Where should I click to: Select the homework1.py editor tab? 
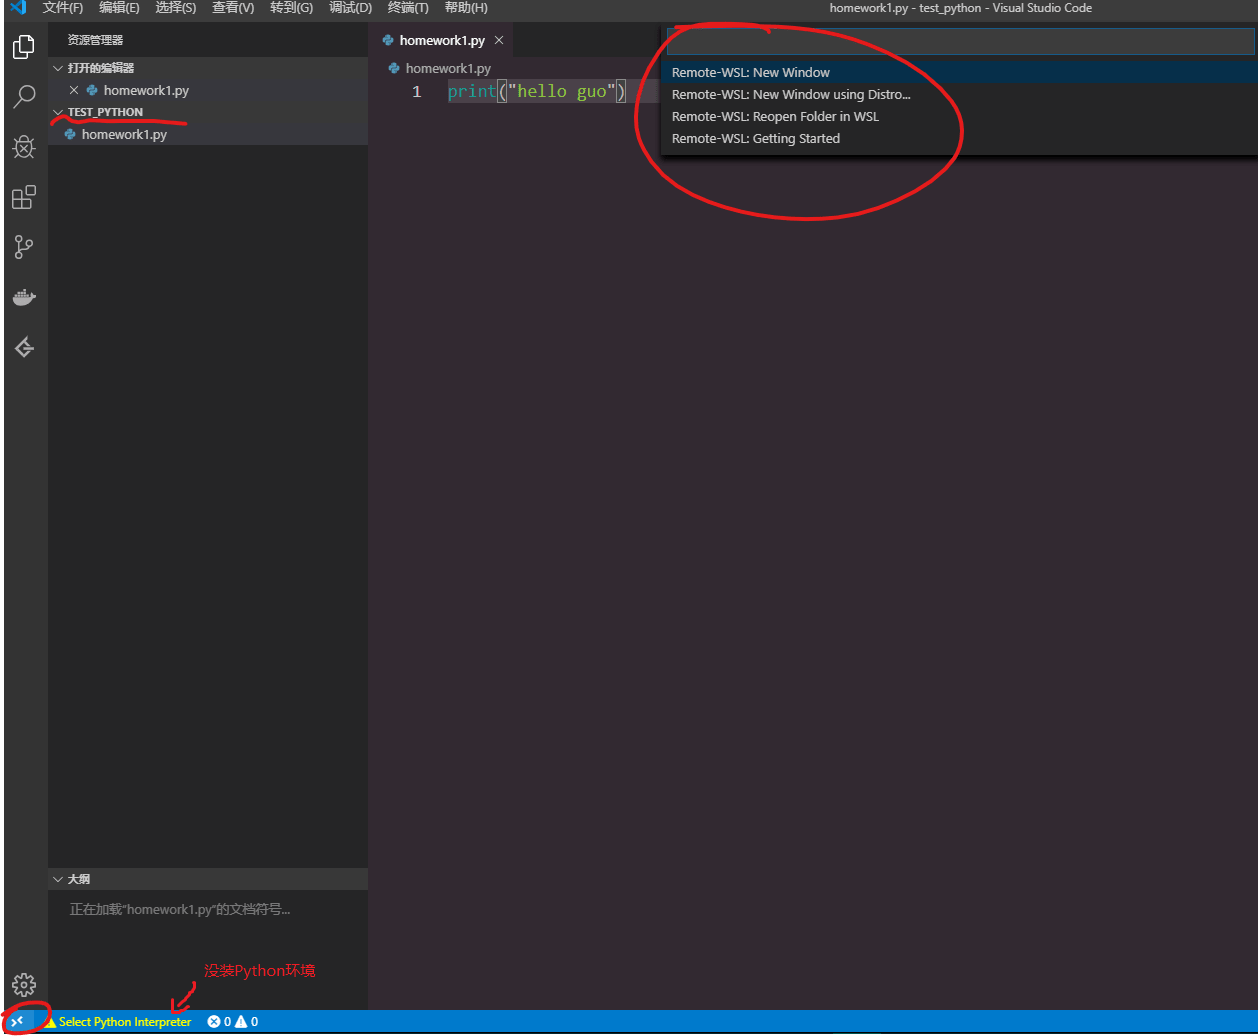pyautogui.click(x=442, y=41)
